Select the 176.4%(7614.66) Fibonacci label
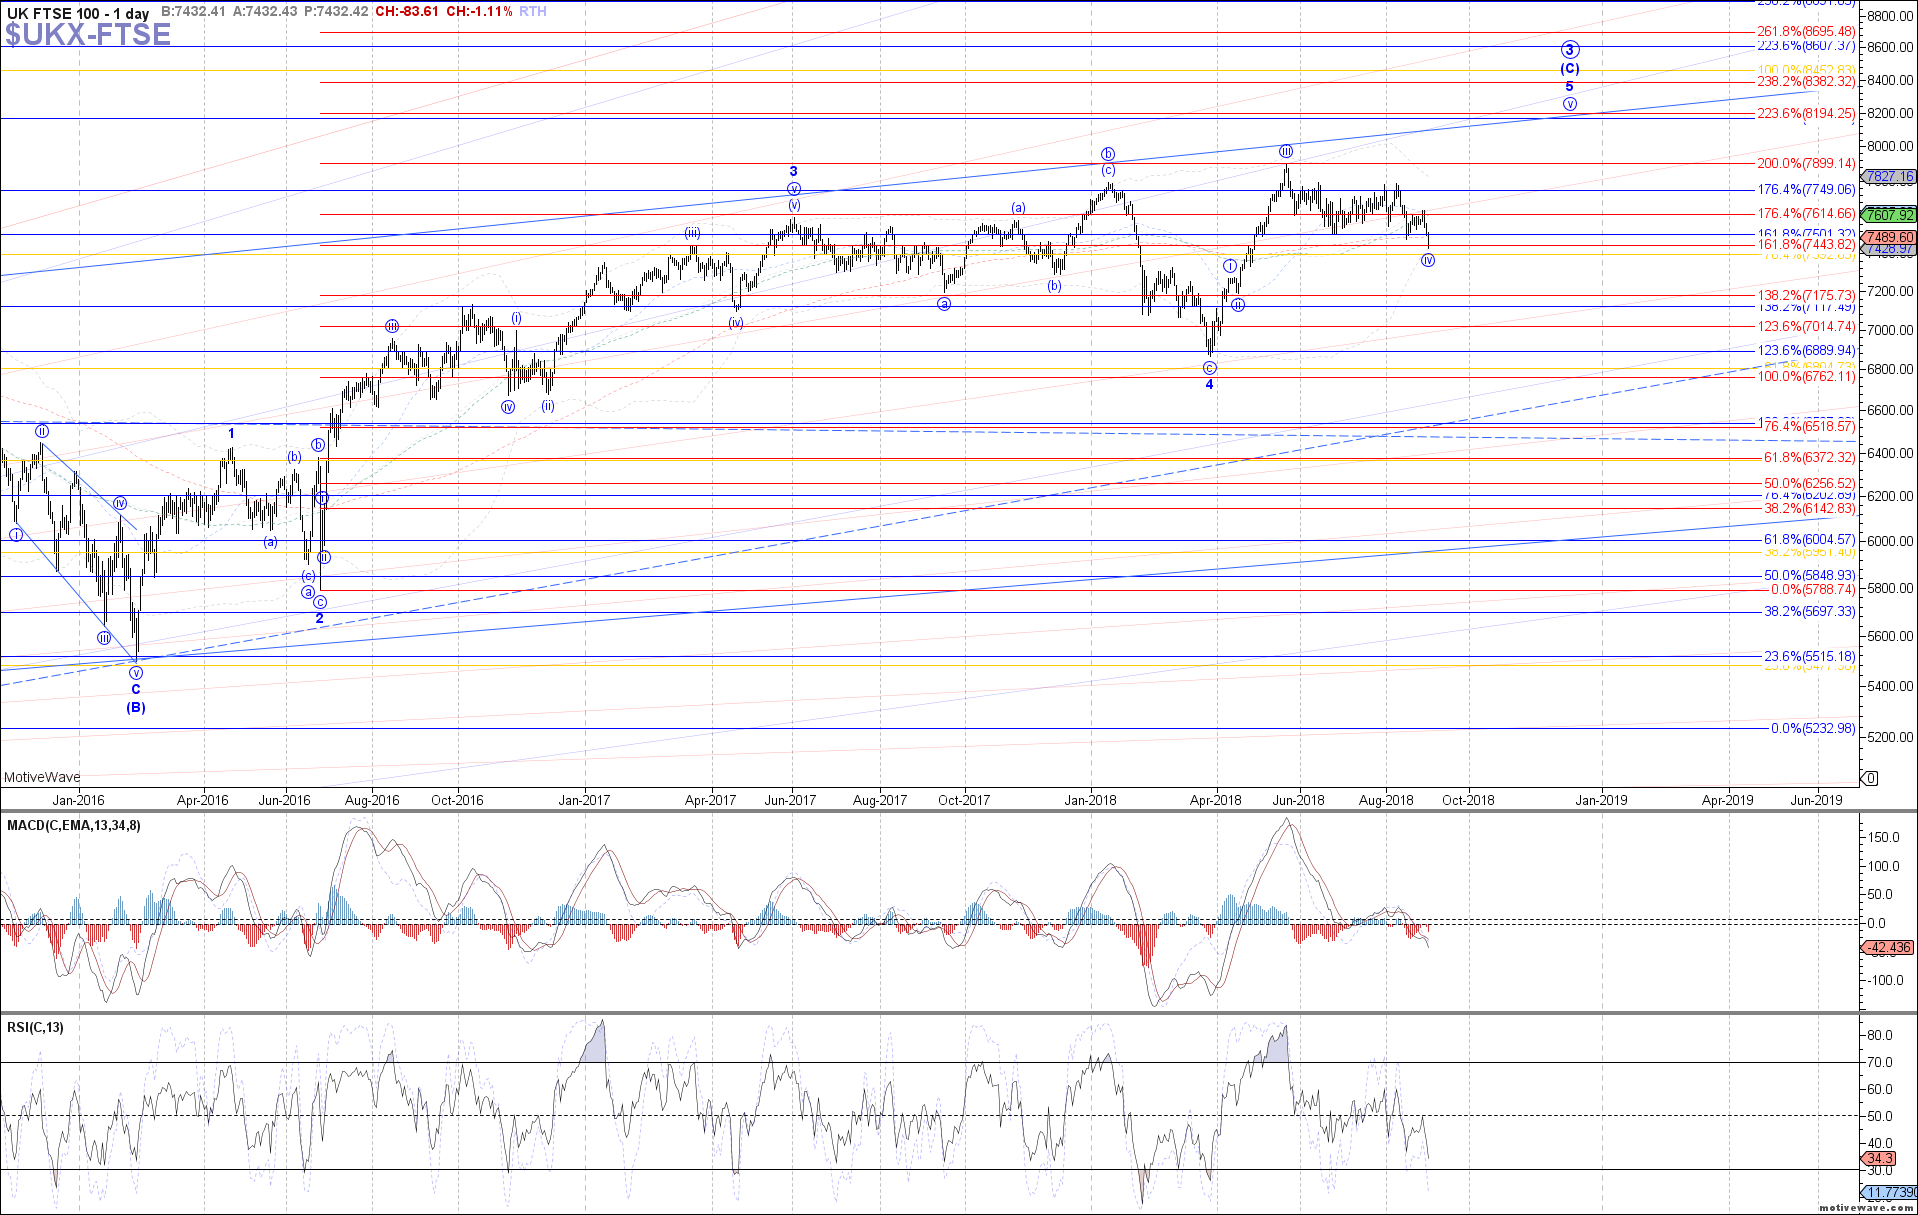 click(1806, 213)
